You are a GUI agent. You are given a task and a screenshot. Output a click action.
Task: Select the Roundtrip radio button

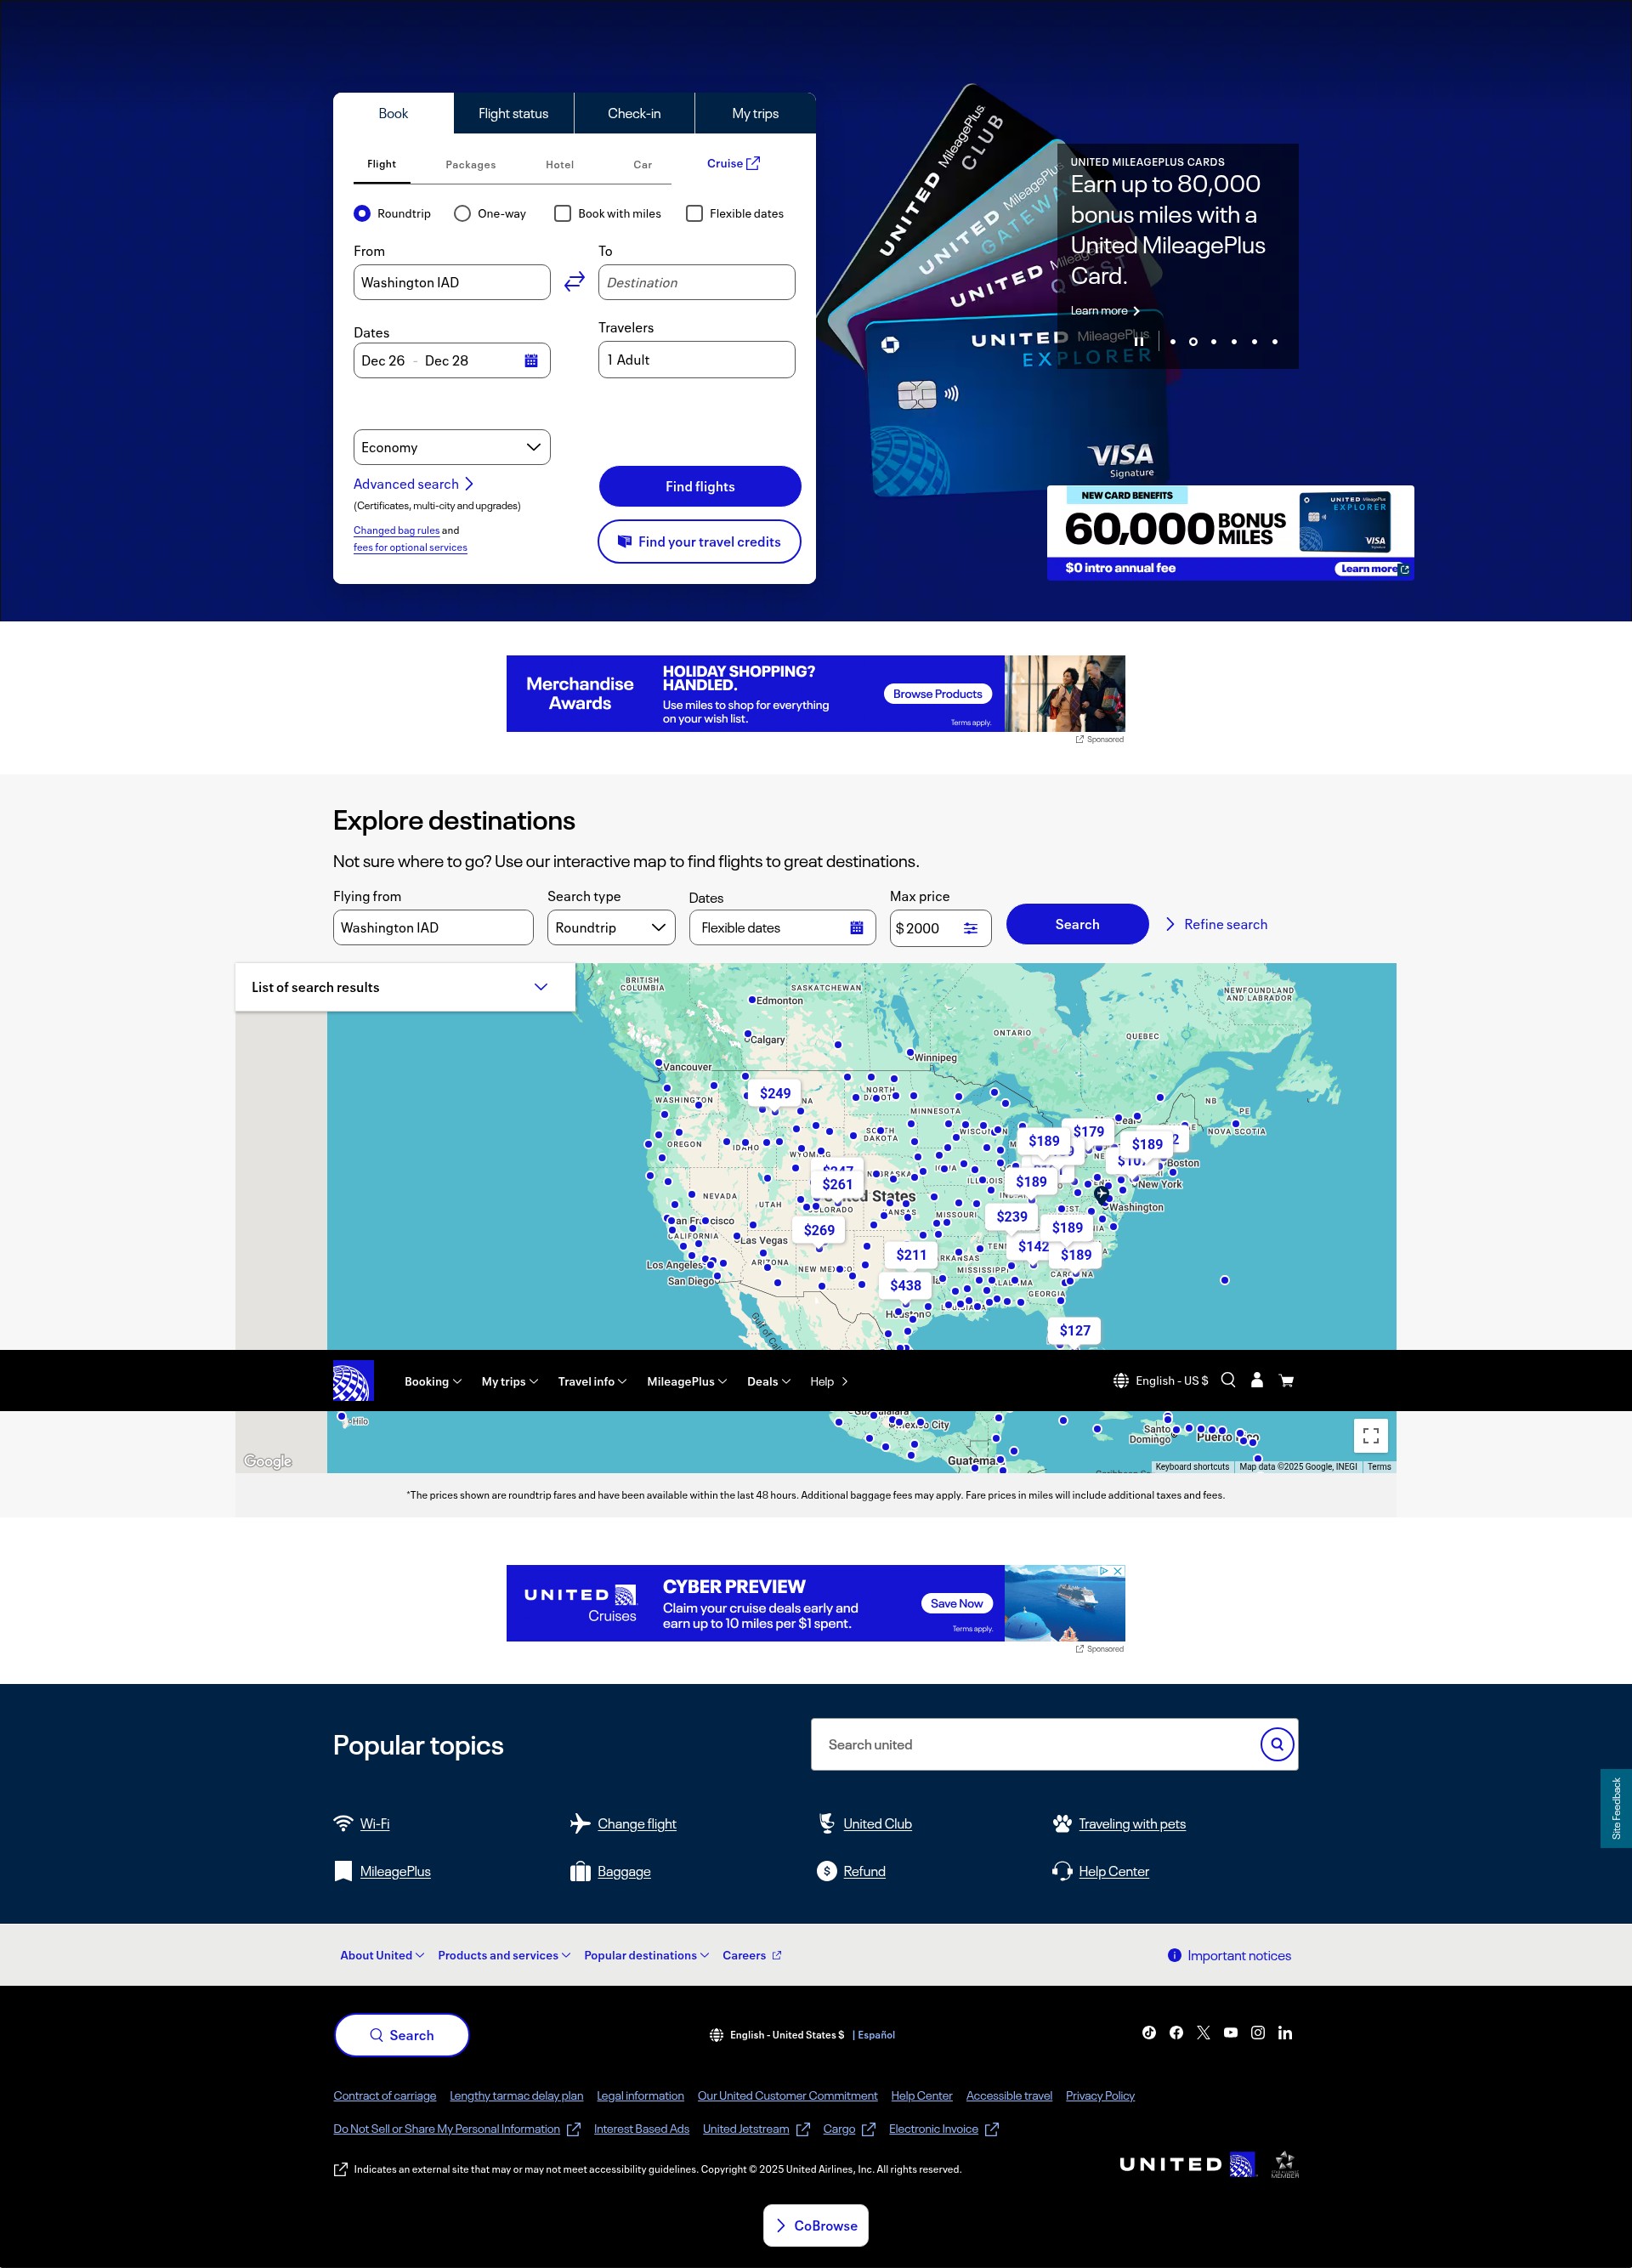[362, 213]
